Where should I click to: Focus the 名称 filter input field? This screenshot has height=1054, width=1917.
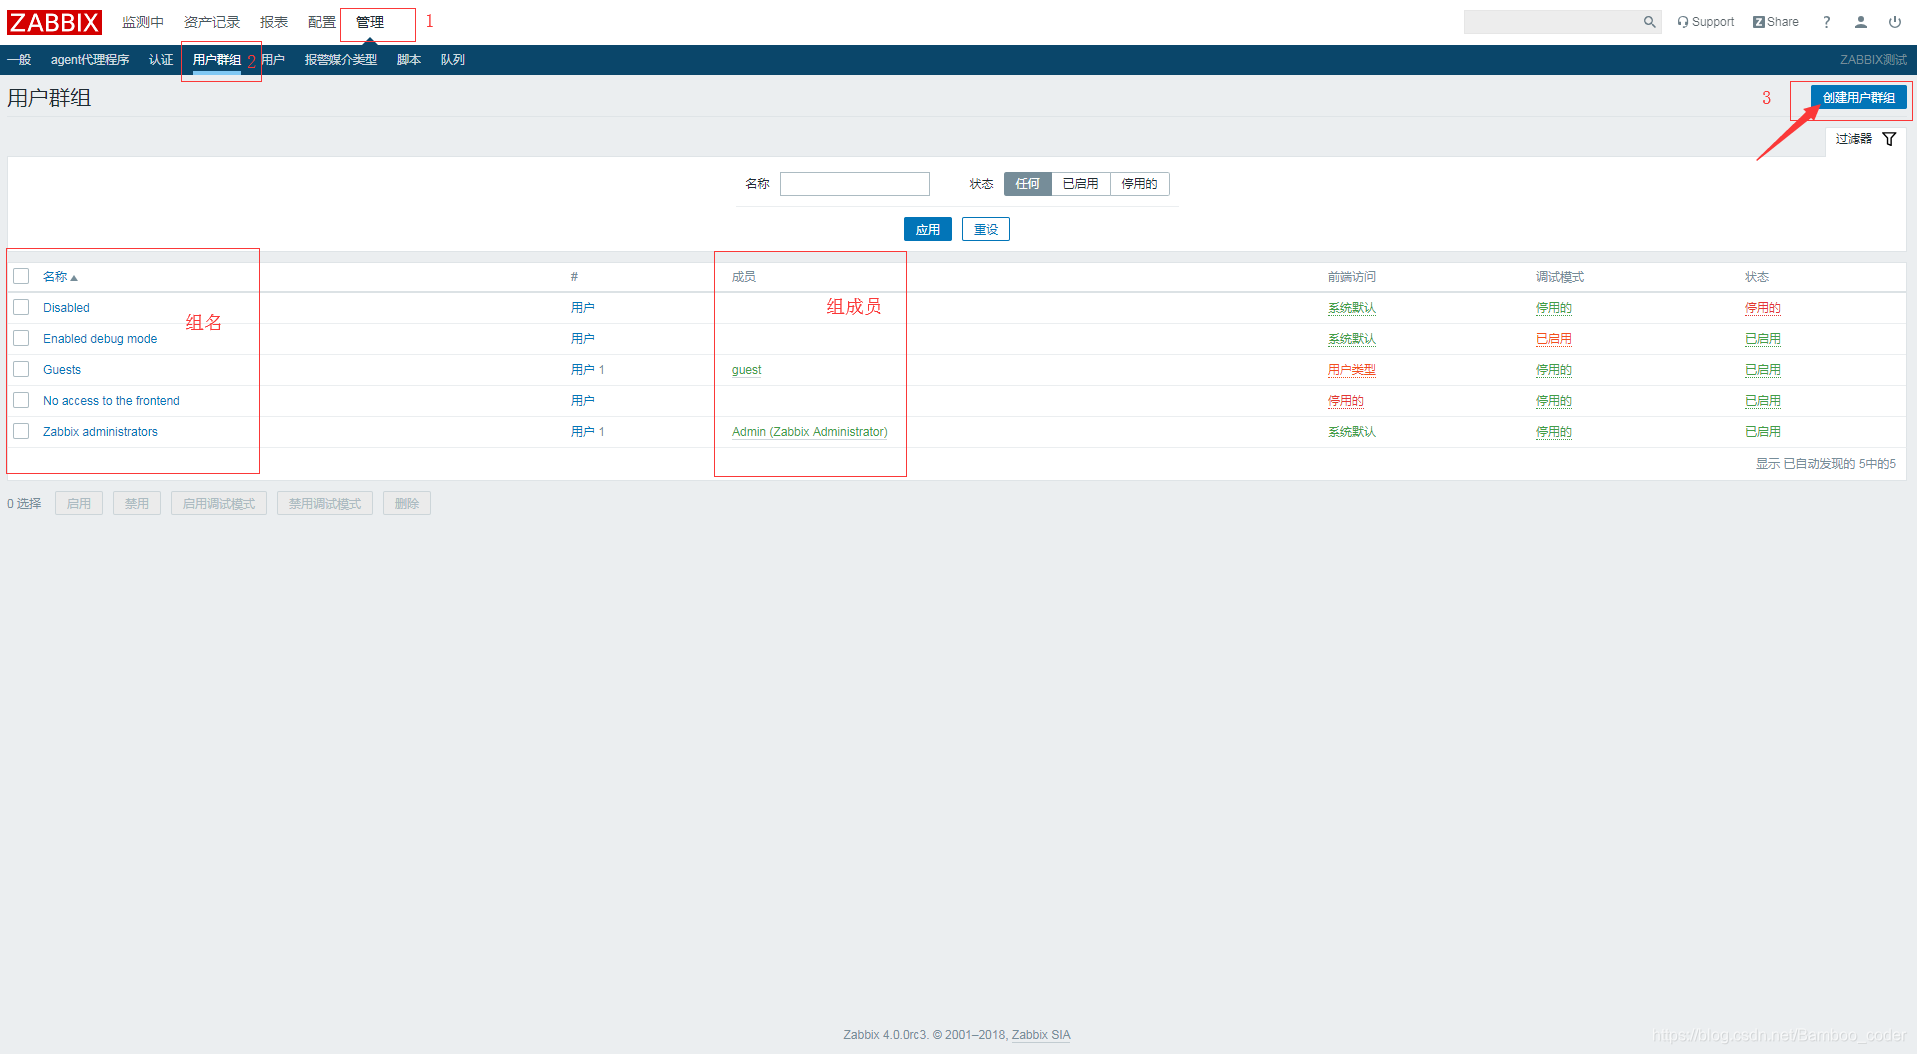[x=855, y=184]
